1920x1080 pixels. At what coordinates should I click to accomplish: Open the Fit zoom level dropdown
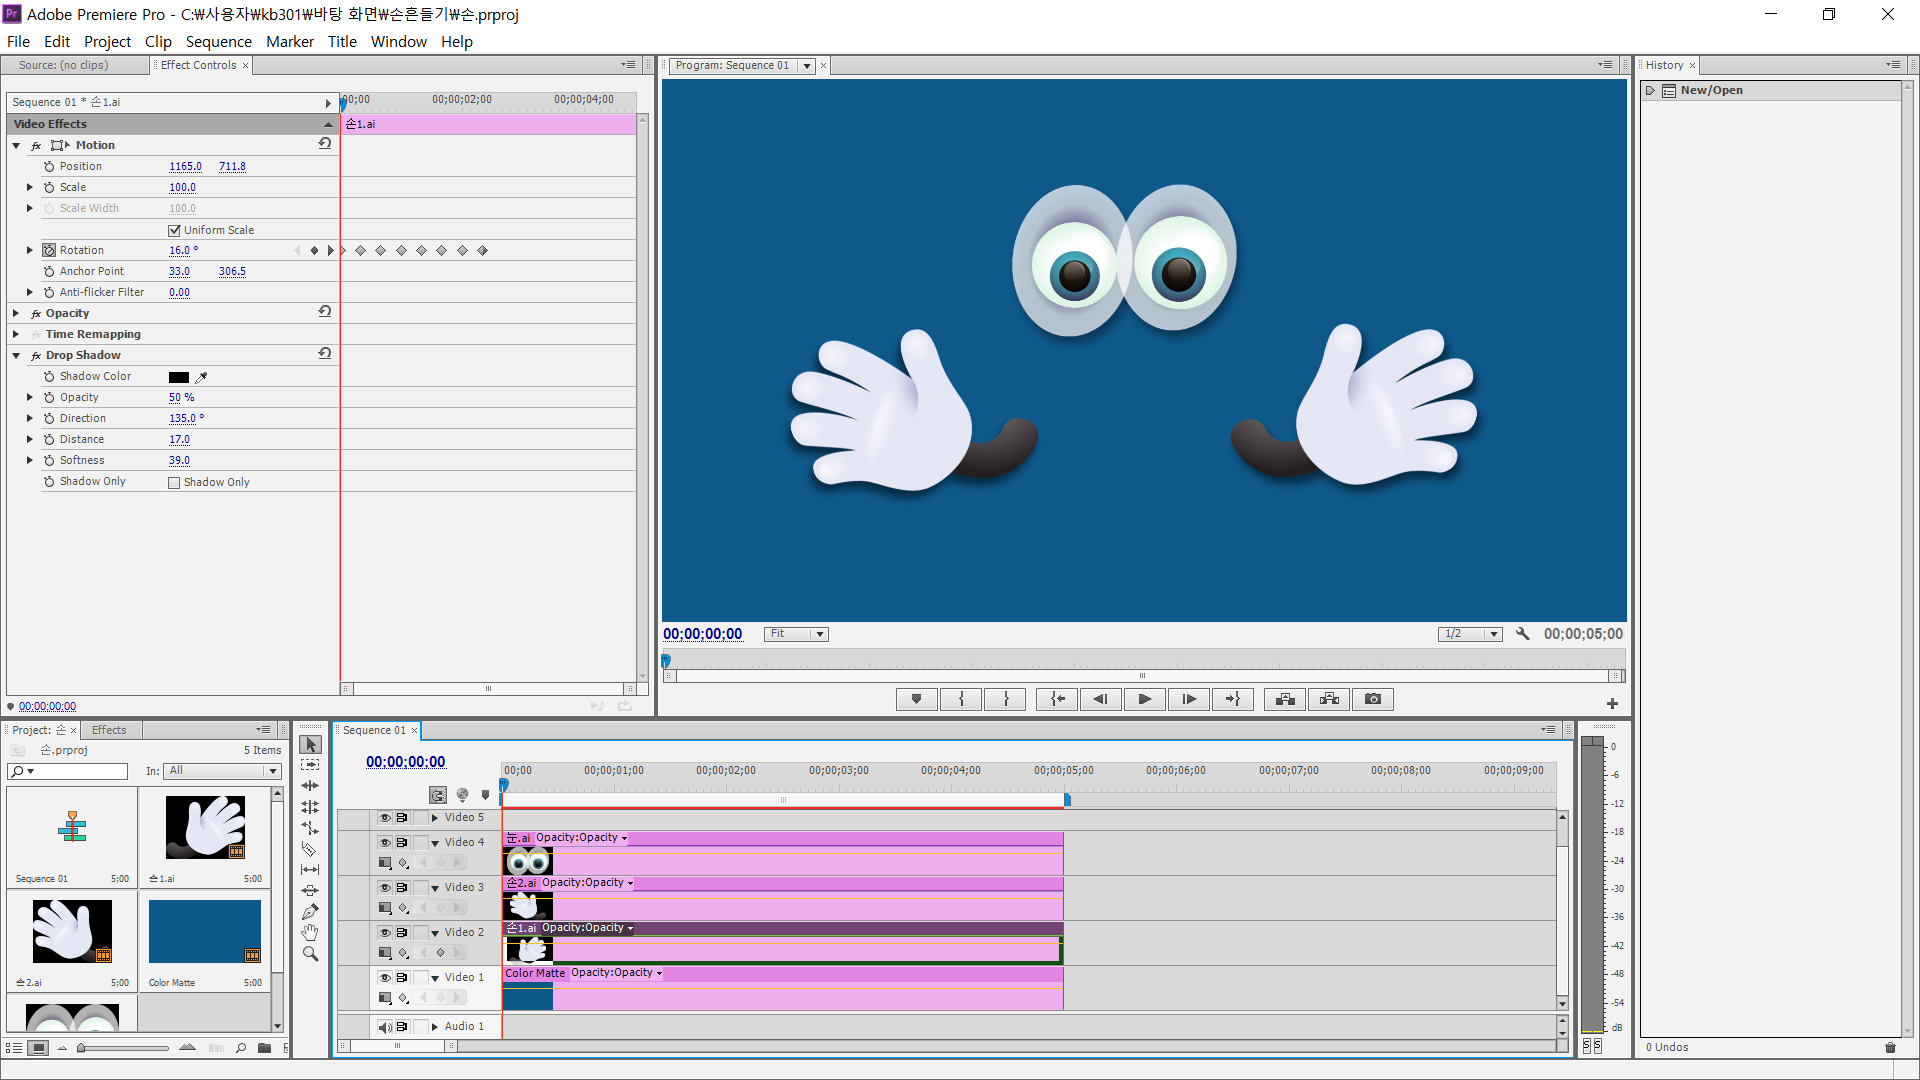[x=796, y=634]
